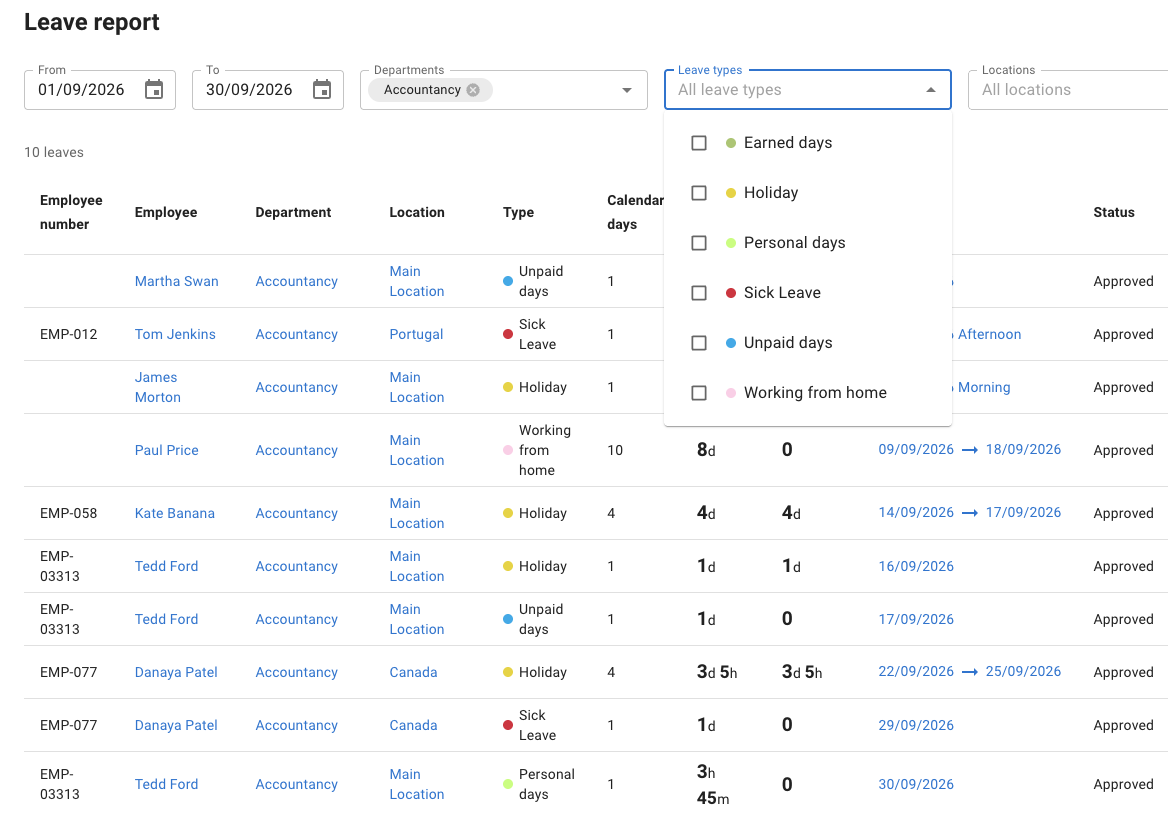Open end date 25/09/2026 link
The image size is (1168, 818).
click(x=1023, y=671)
